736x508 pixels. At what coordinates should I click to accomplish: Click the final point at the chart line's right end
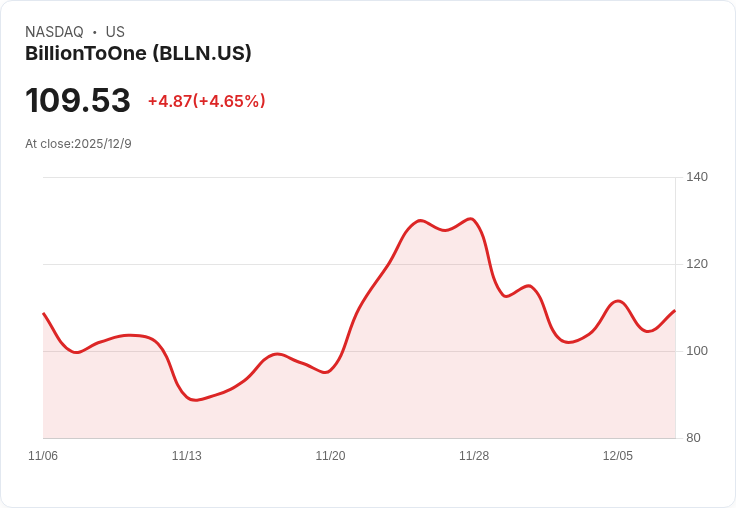(x=675, y=310)
